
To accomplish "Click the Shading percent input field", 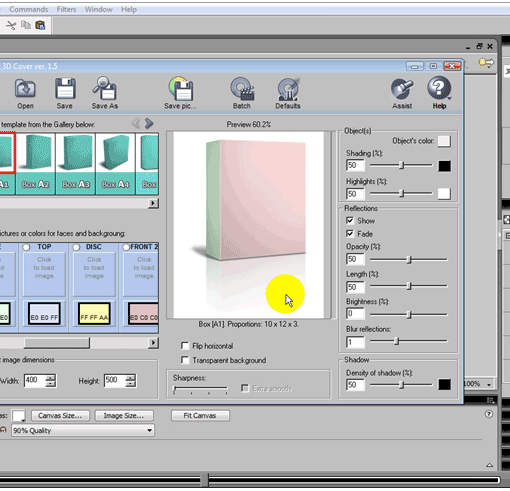I will pyautogui.click(x=355, y=165).
